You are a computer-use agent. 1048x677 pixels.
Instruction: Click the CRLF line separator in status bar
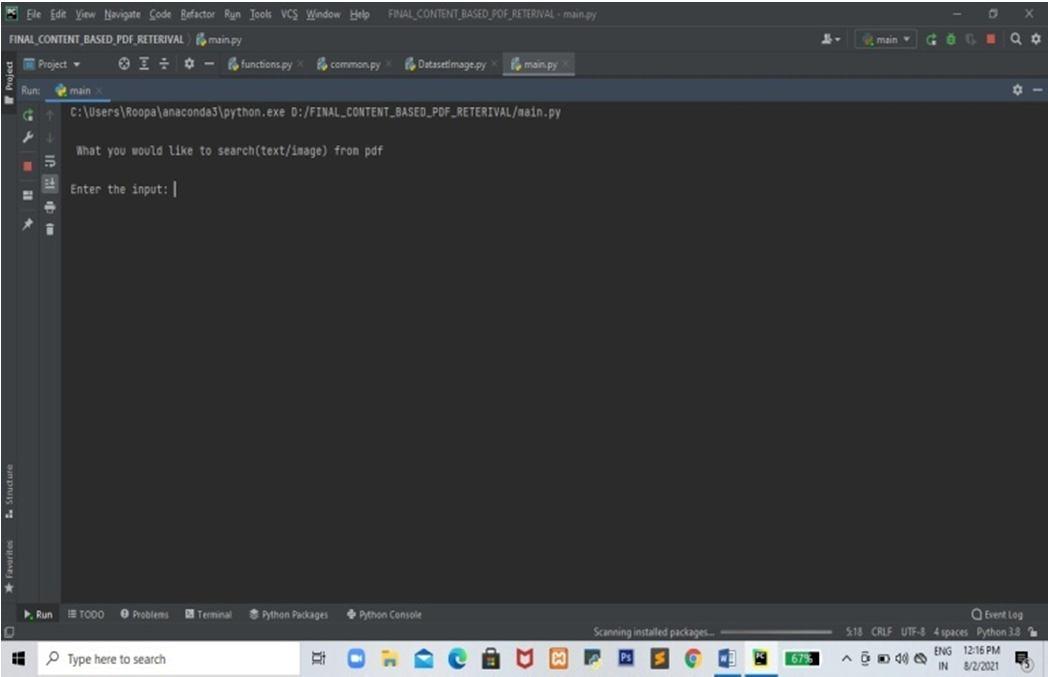881,632
